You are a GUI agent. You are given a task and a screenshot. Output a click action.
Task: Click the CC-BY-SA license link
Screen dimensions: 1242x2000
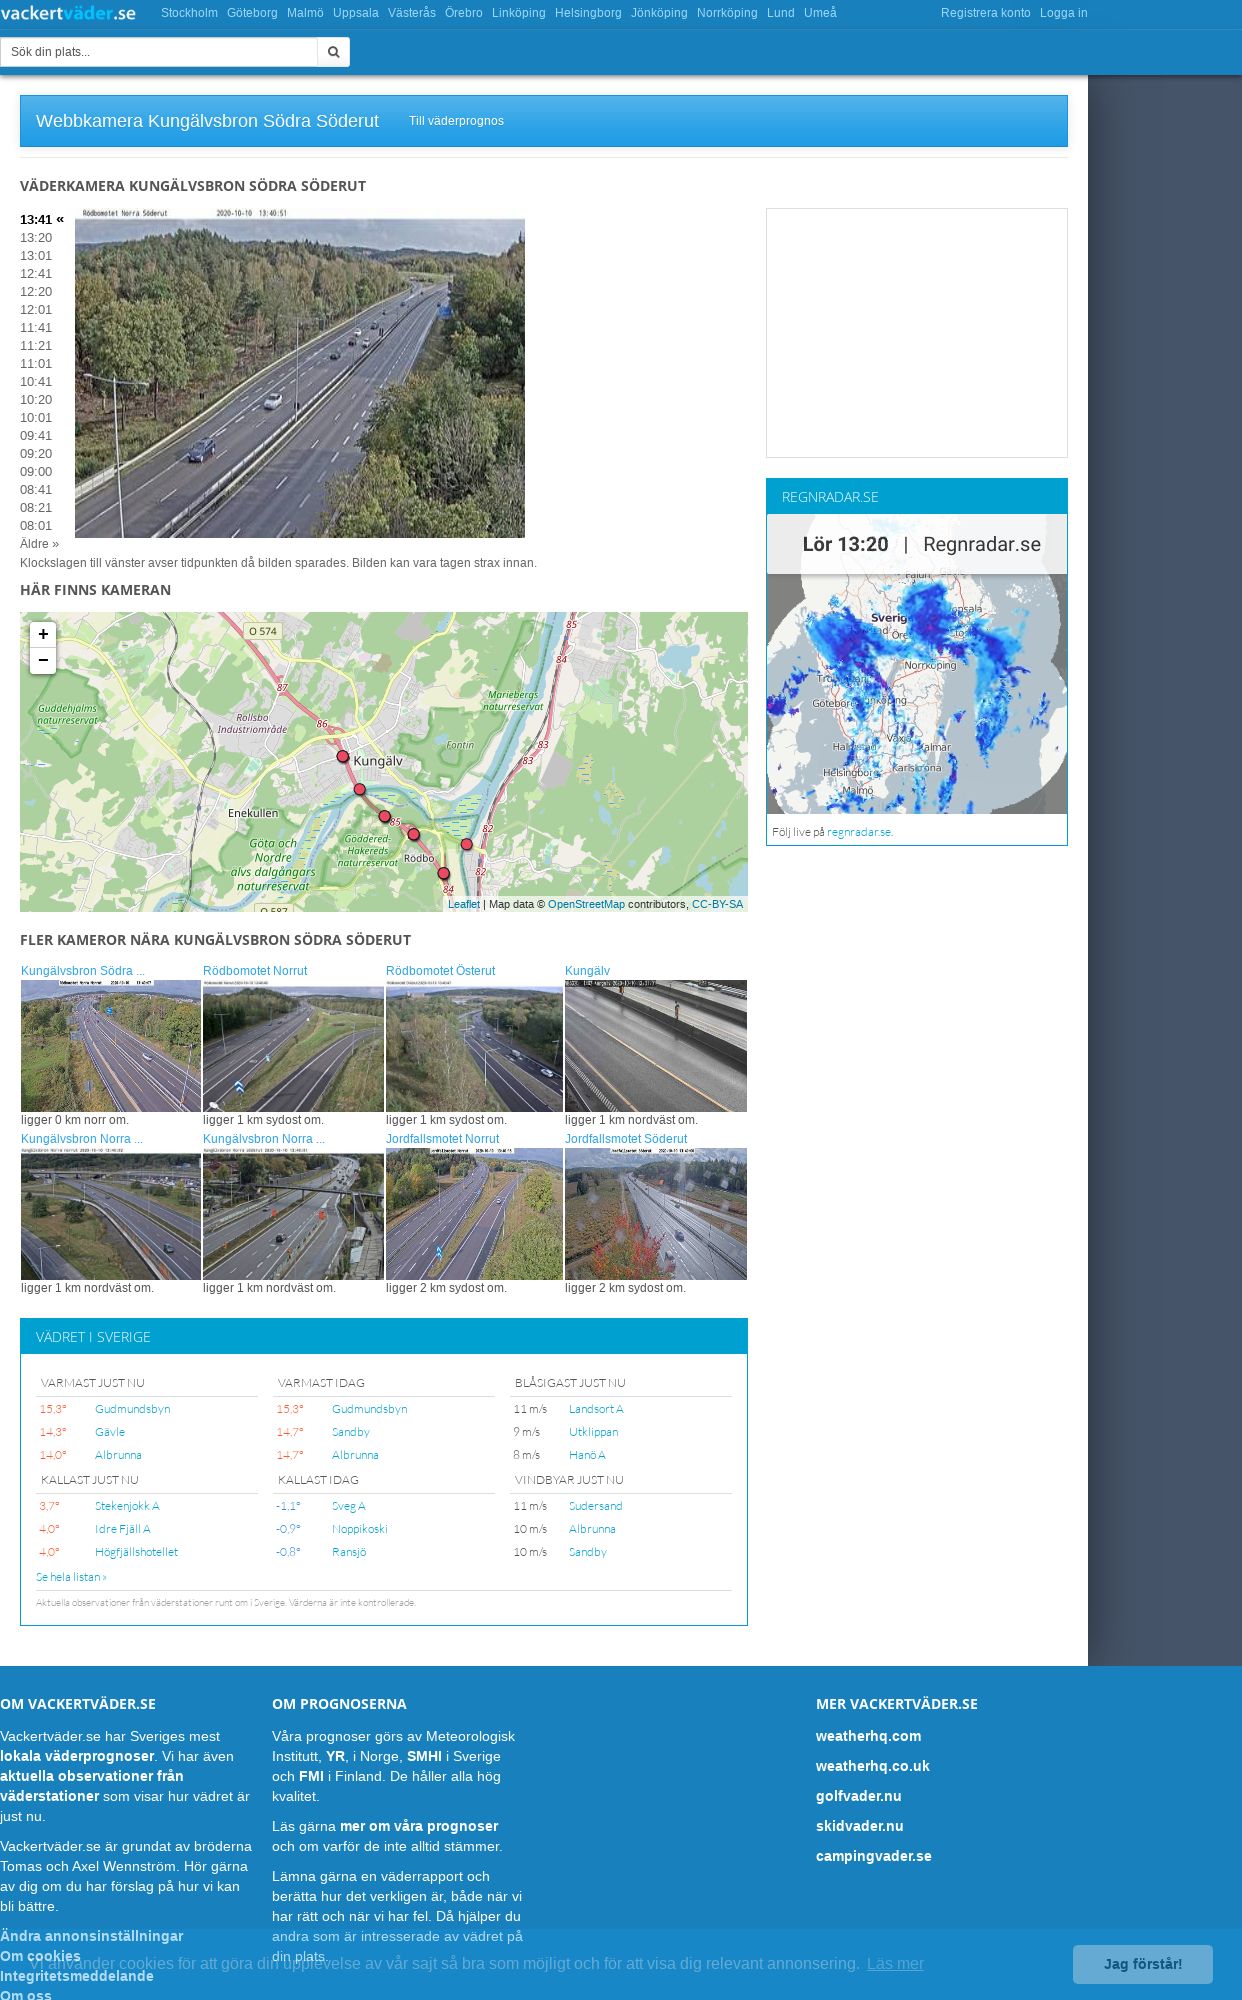717,904
